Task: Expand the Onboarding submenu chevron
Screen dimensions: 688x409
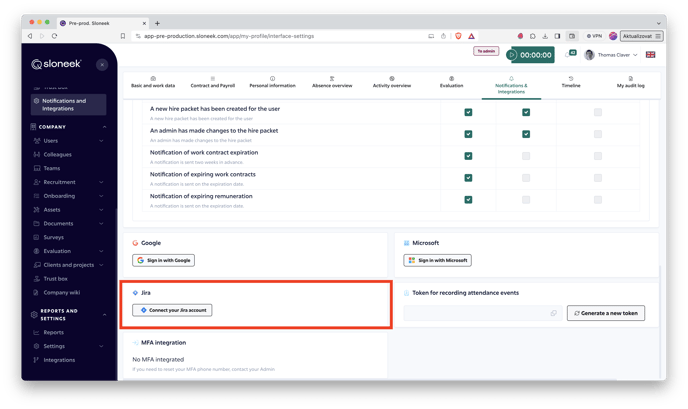Action: (101, 196)
